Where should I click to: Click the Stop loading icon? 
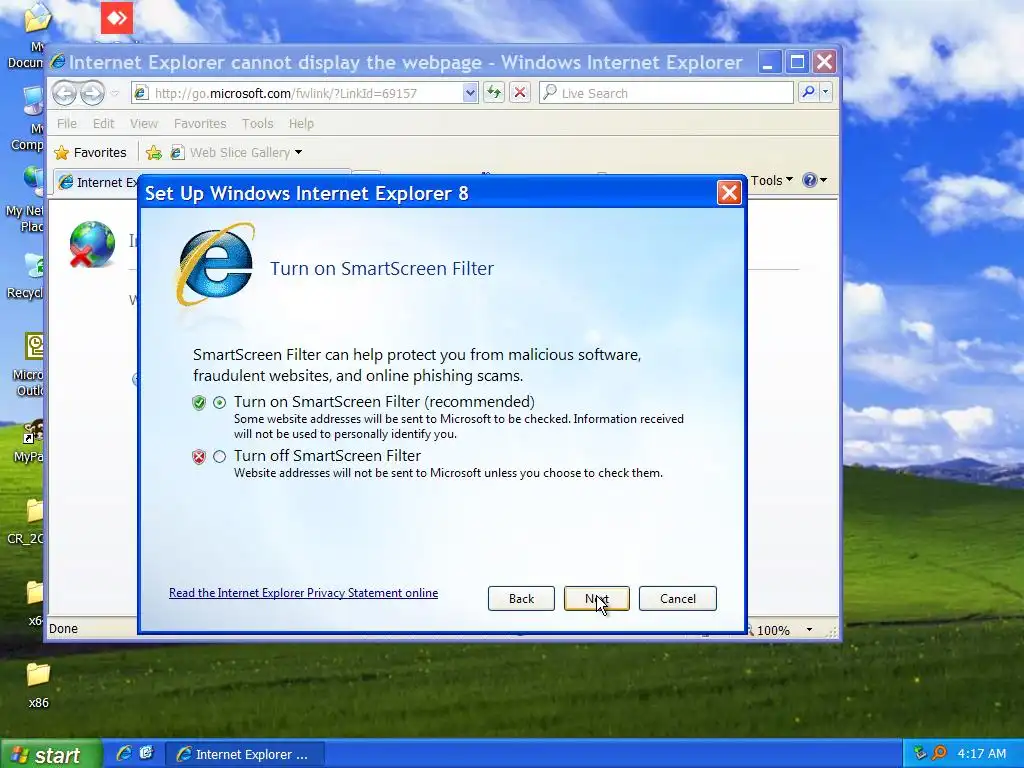tap(520, 93)
